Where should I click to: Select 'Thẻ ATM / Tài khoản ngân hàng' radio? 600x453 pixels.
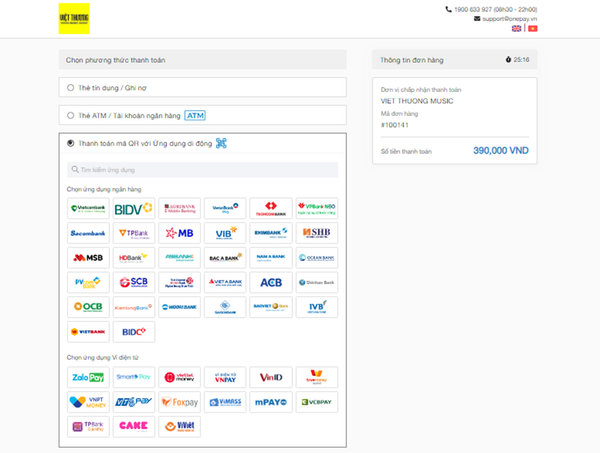click(x=70, y=115)
